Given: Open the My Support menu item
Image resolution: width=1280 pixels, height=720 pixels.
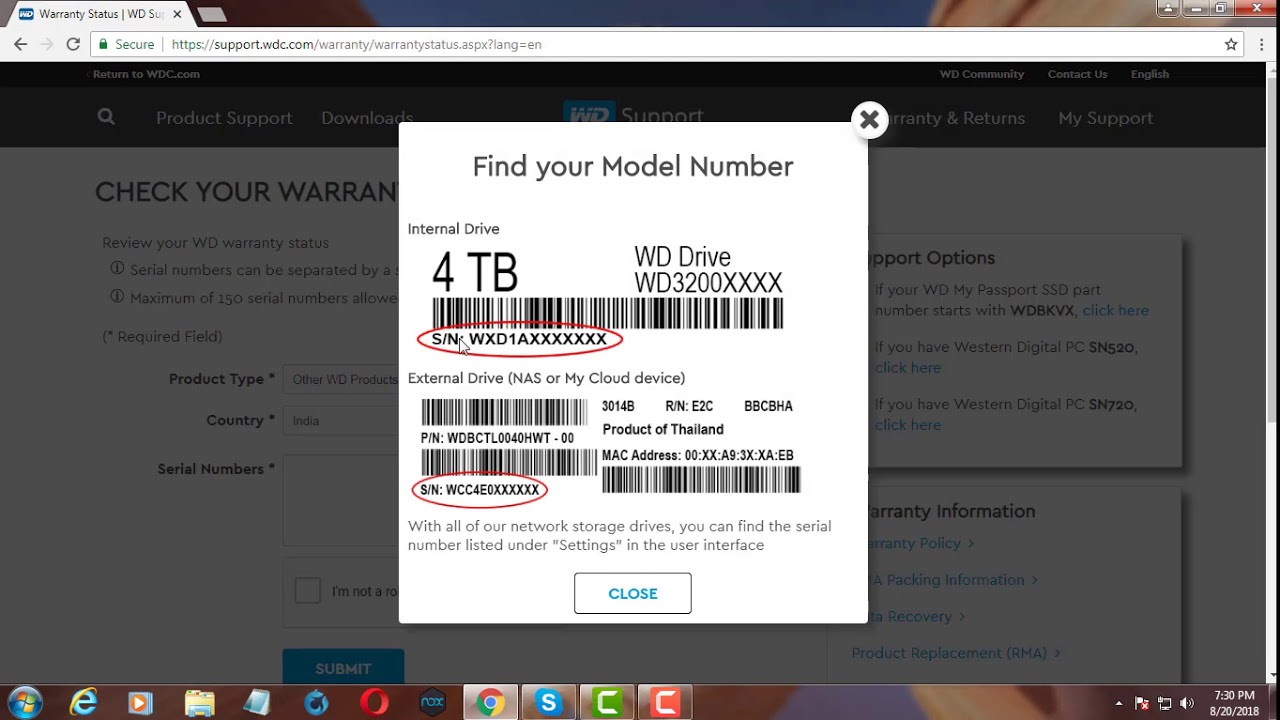Looking at the screenshot, I should [x=1105, y=118].
